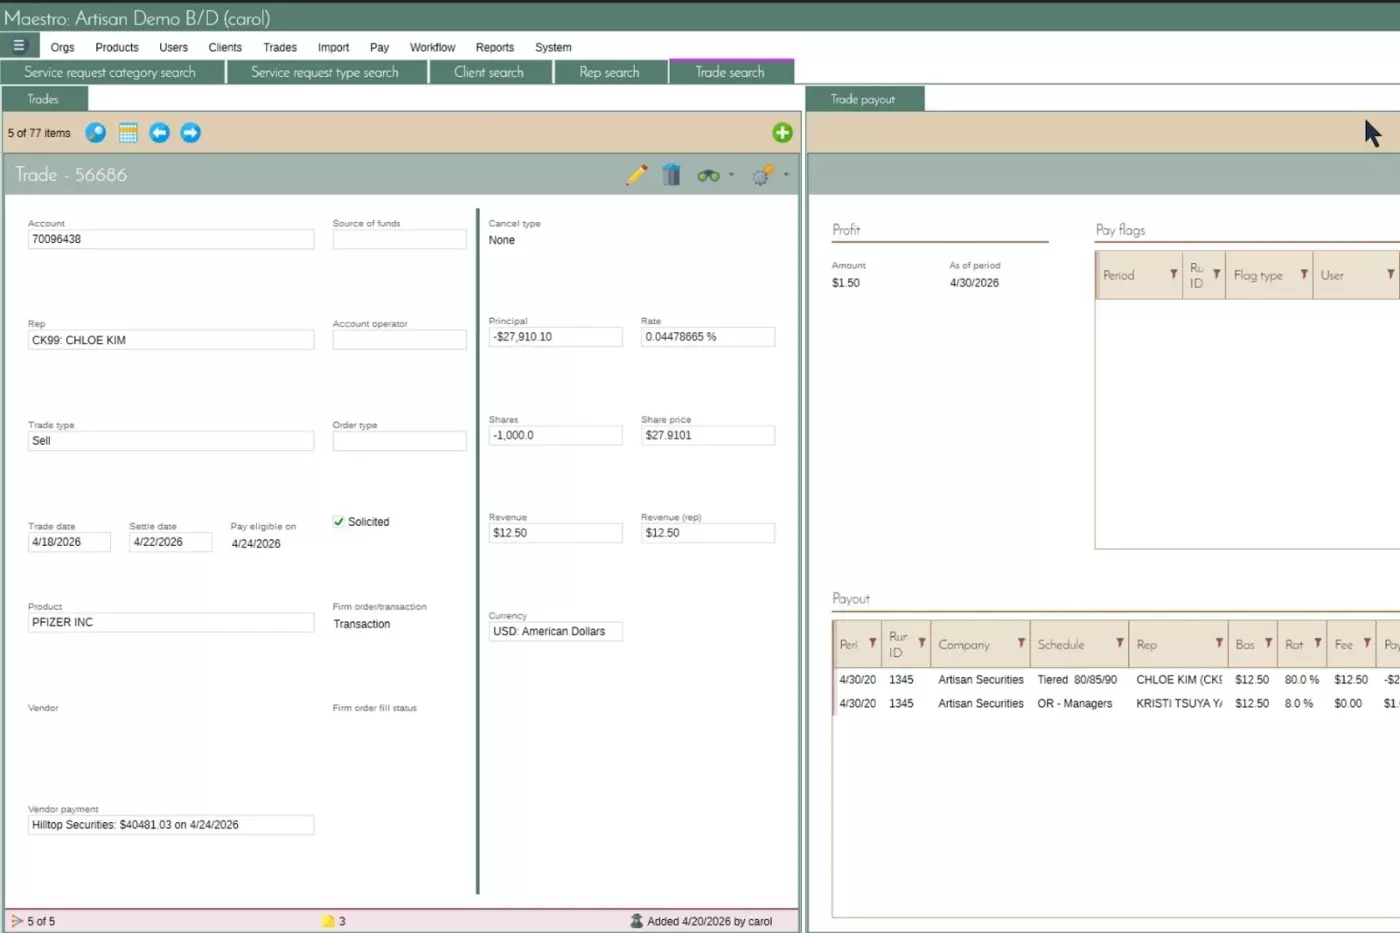This screenshot has width=1400, height=933.
Task: Open the hamburger menu icon
Action: (18, 45)
